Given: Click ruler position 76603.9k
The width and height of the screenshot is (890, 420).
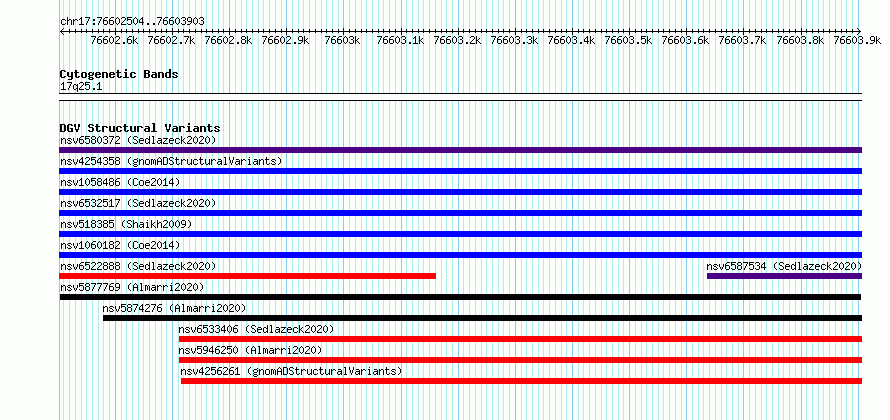Looking at the screenshot, I should click(x=857, y=40).
